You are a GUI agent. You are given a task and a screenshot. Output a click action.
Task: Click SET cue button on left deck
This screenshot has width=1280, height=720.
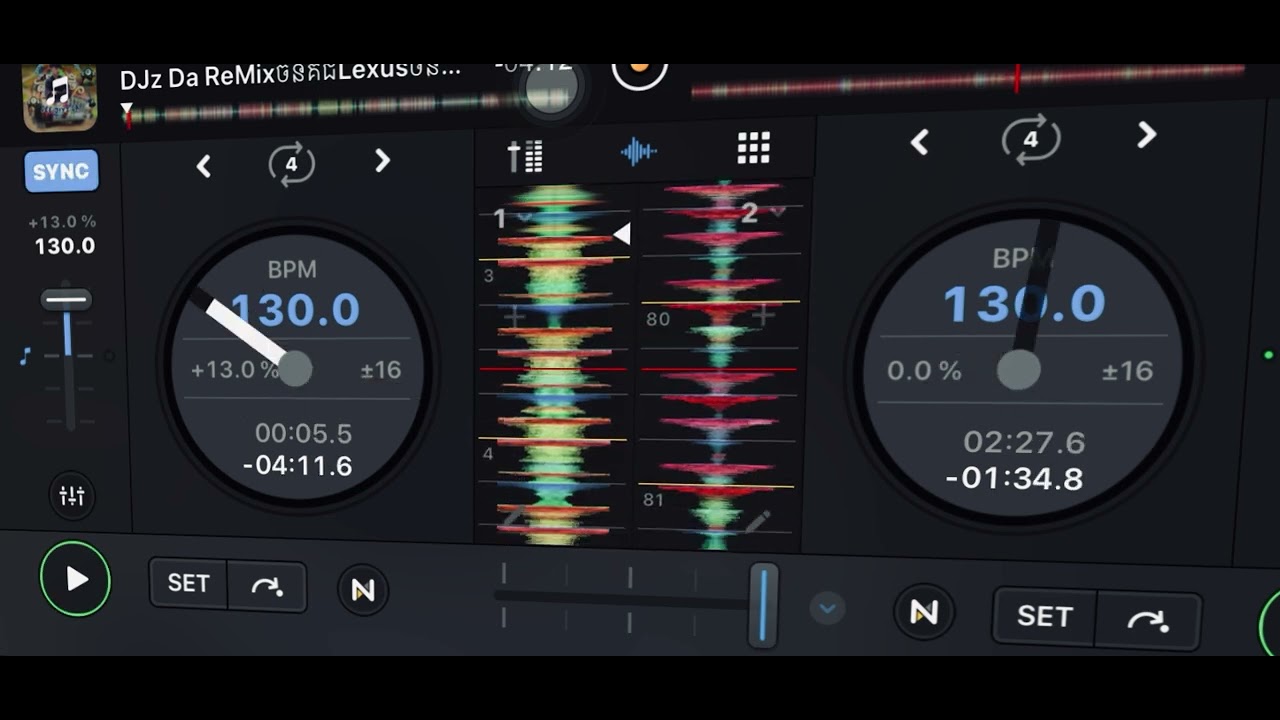(x=188, y=583)
